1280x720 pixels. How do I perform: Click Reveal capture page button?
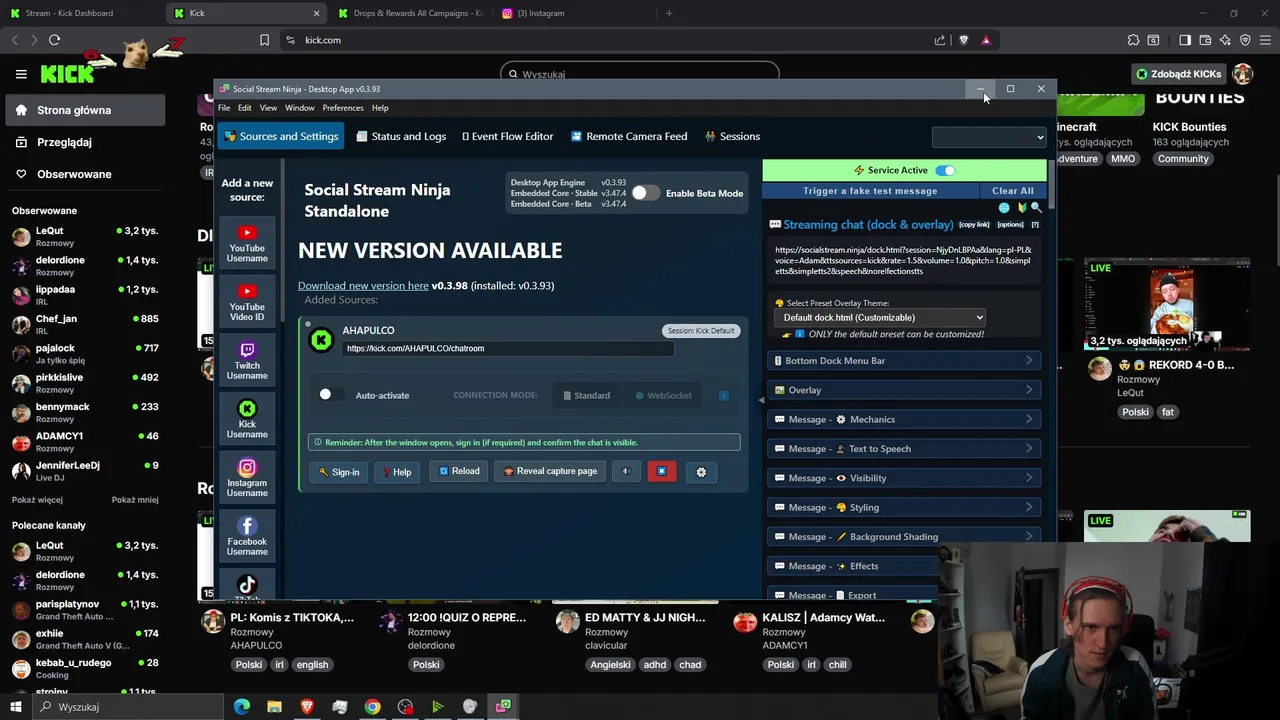pyautogui.click(x=550, y=471)
